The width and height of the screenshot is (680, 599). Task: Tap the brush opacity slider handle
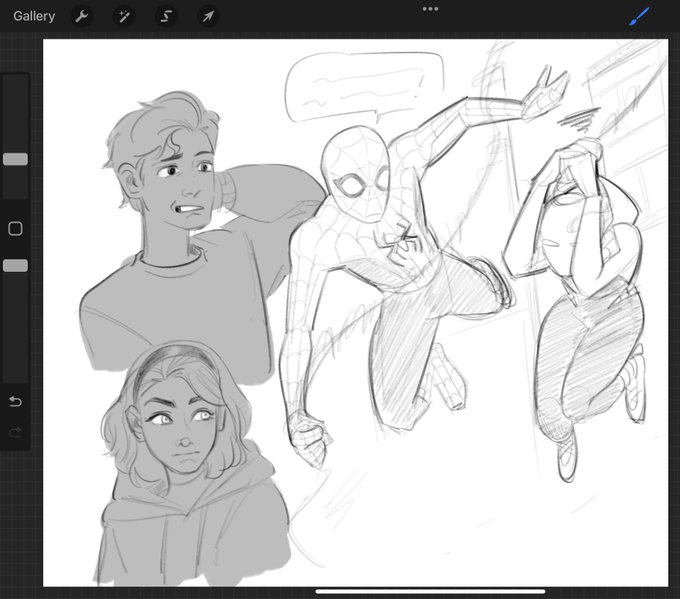[15, 266]
